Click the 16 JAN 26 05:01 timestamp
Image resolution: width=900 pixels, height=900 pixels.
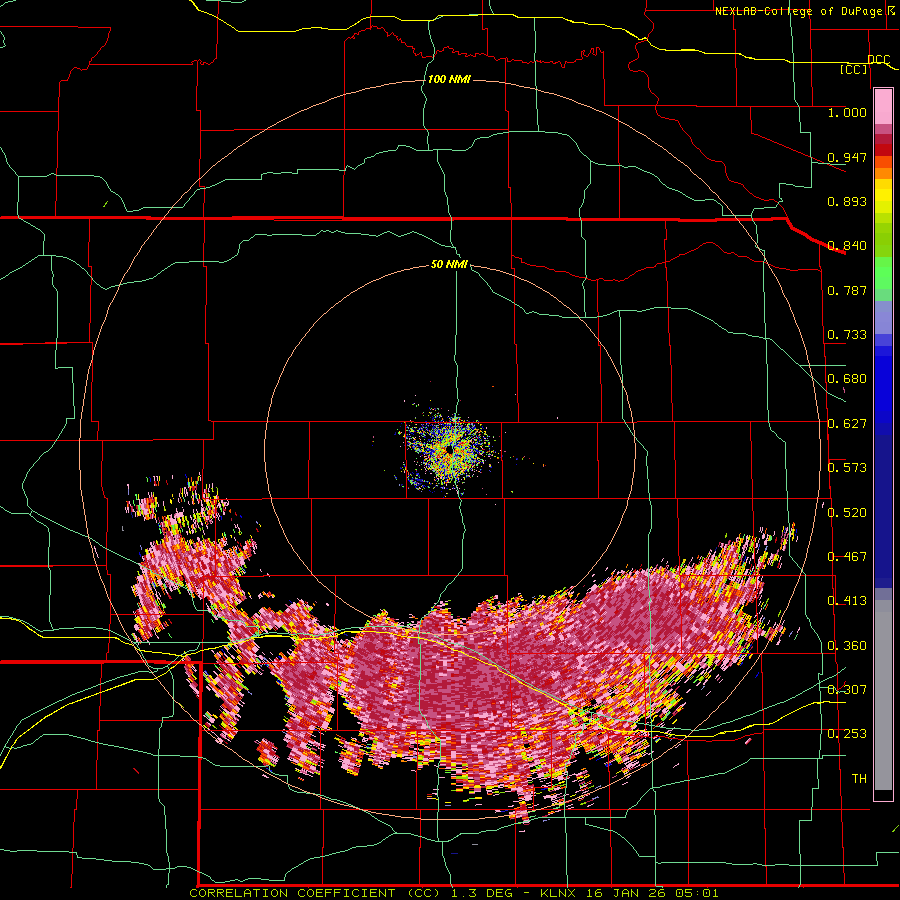[652, 894]
